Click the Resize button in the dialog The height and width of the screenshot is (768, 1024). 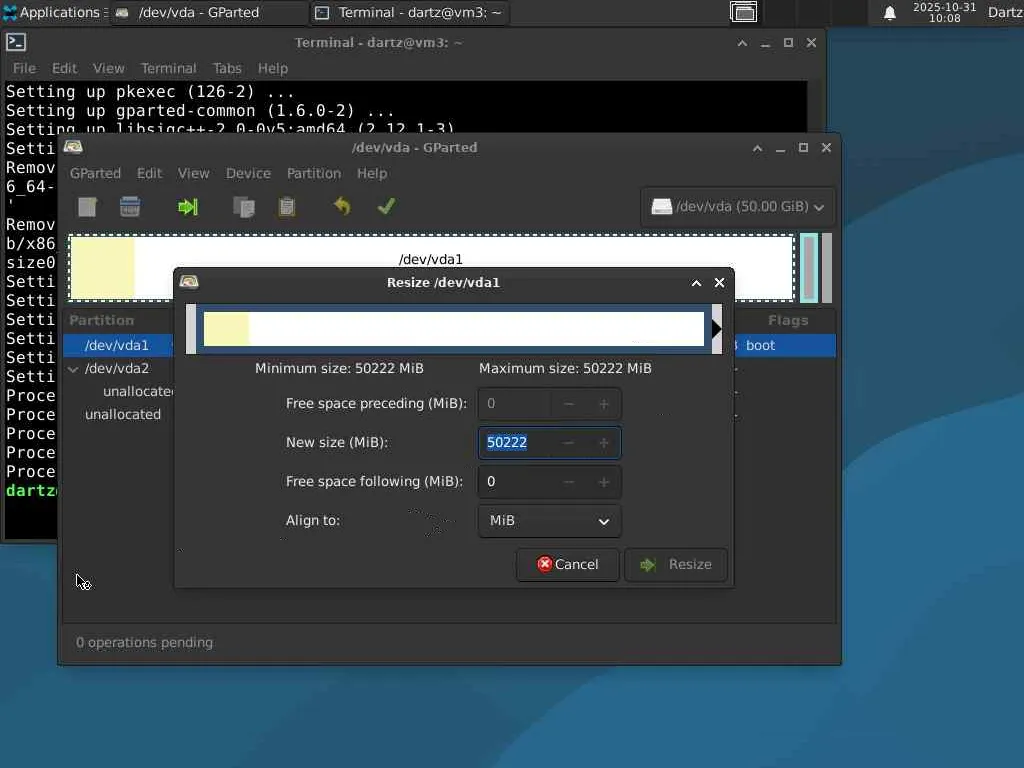pos(676,564)
